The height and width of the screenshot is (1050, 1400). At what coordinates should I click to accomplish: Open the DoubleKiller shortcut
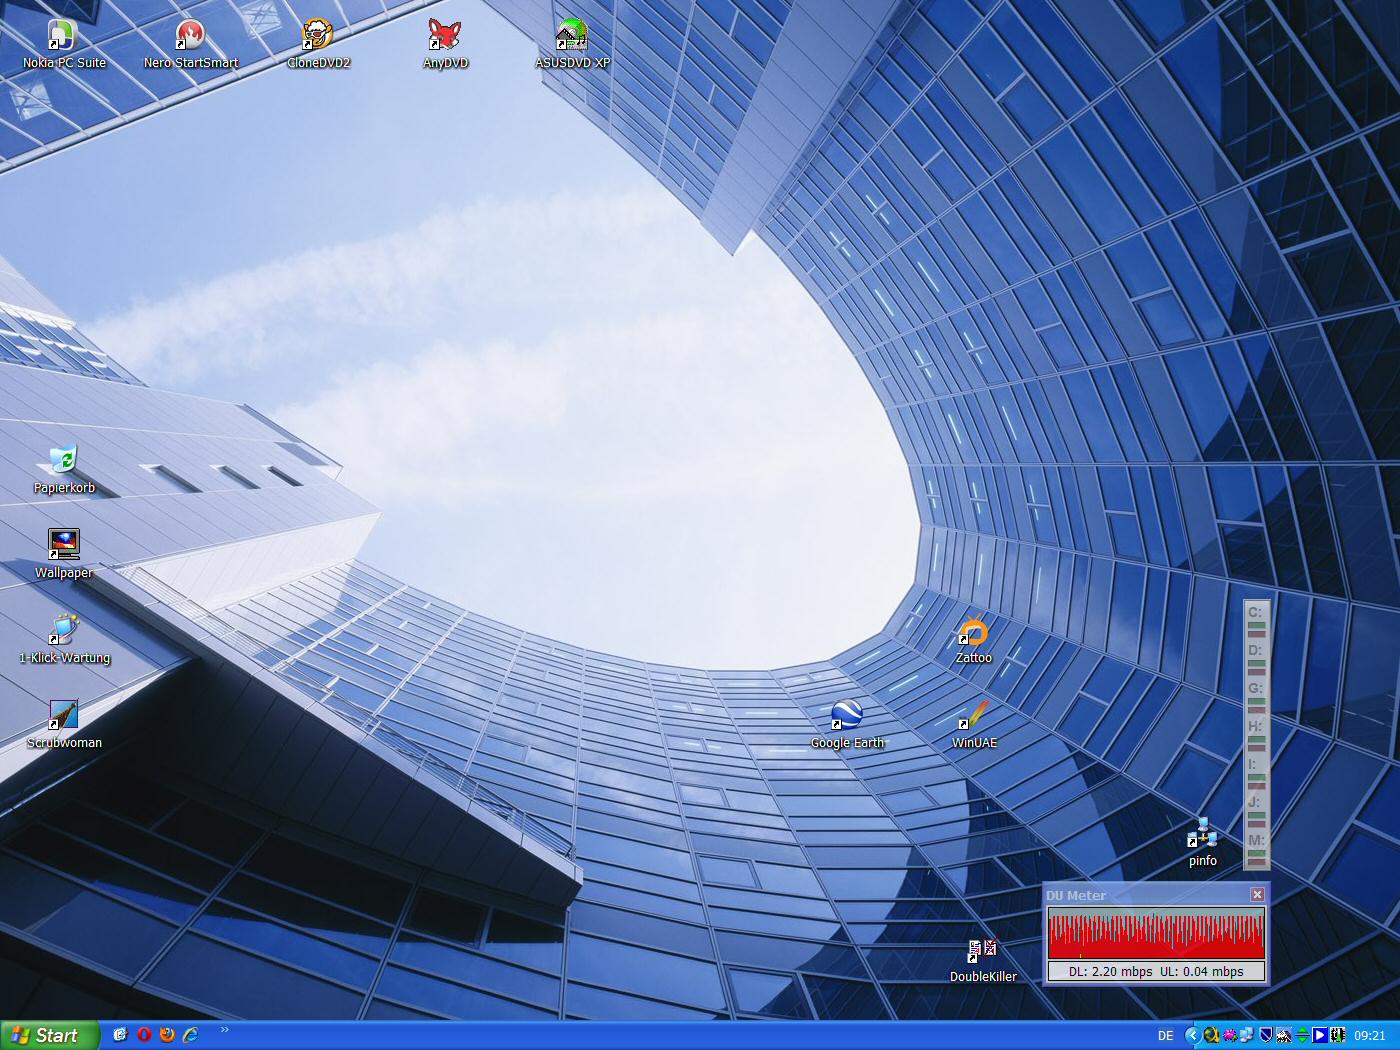(x=982, y=951)
